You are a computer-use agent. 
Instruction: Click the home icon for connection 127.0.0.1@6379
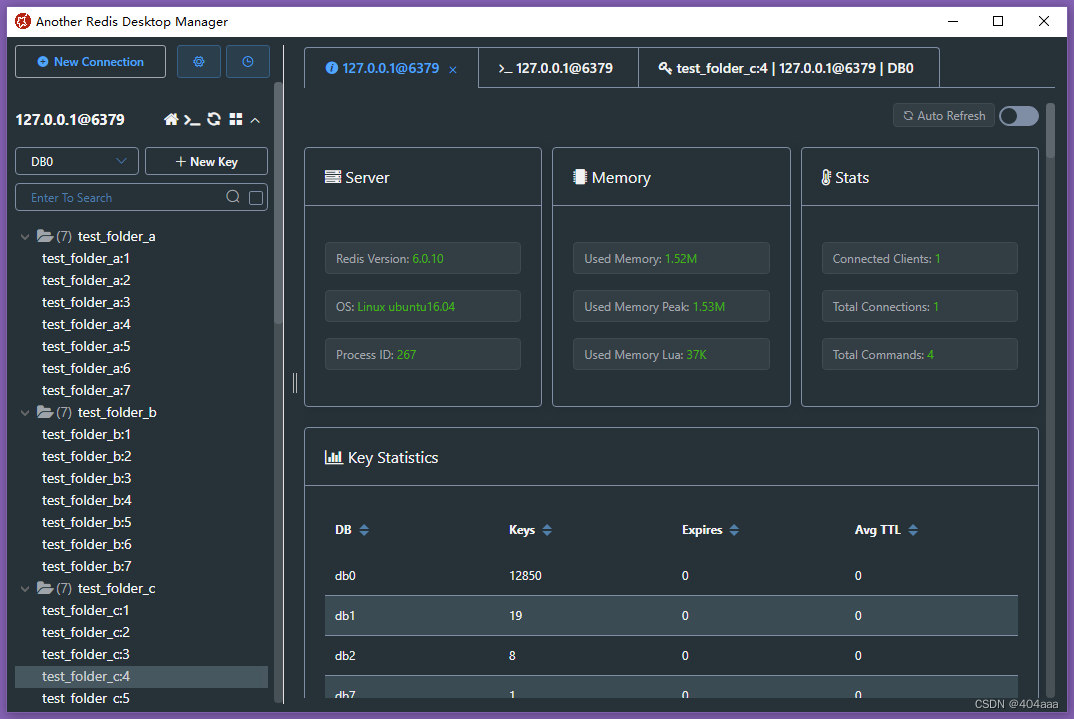(x=171, y=120)
